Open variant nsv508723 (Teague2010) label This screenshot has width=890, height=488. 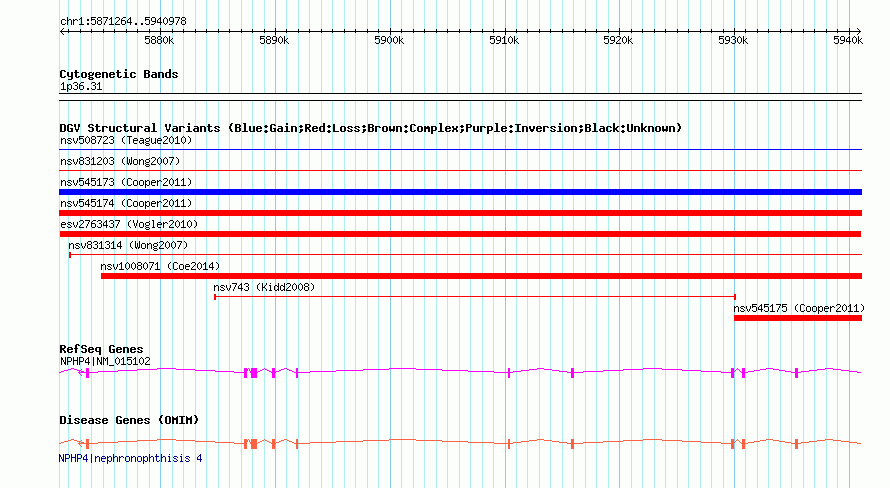coord(126,140)
